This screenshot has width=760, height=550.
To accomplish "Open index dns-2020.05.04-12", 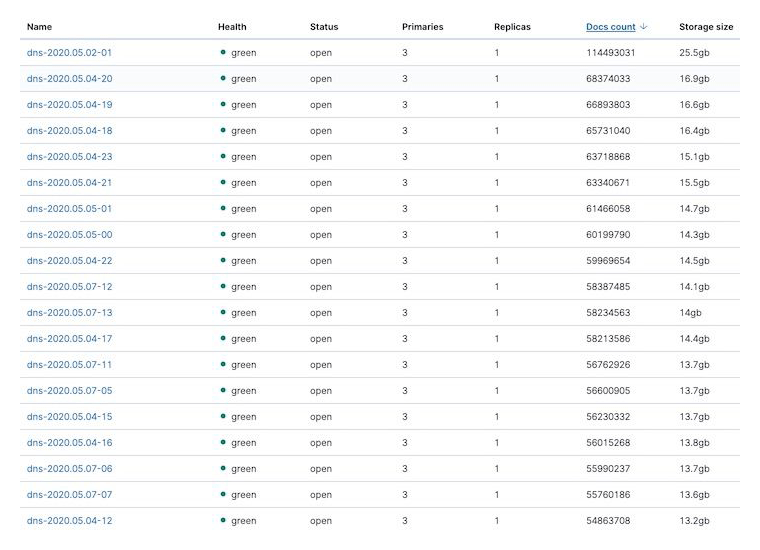I will (69, 520).
